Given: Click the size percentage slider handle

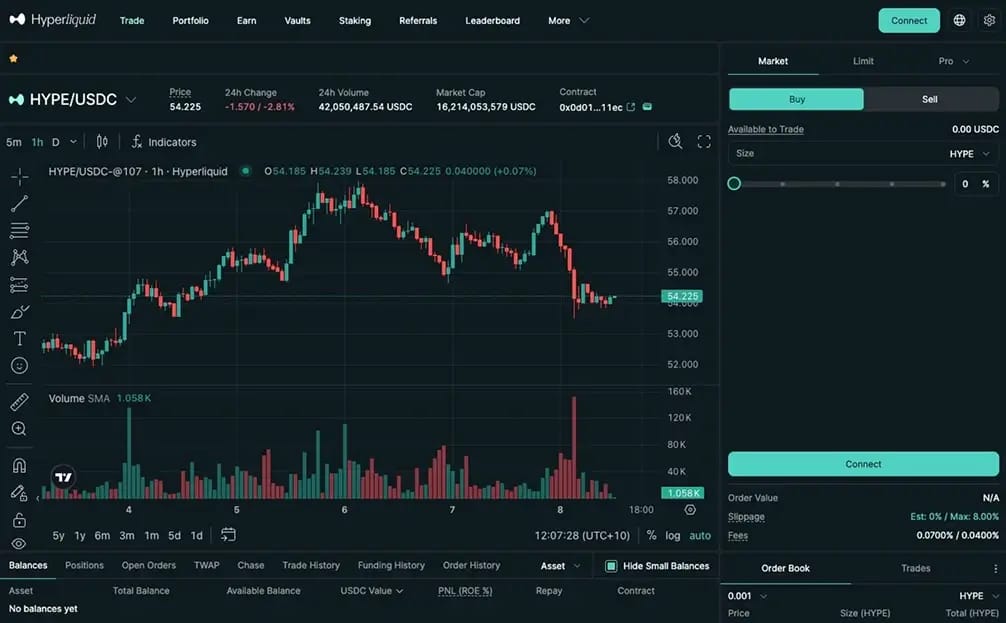Looking at the screenshot, I should click(734, 184).
